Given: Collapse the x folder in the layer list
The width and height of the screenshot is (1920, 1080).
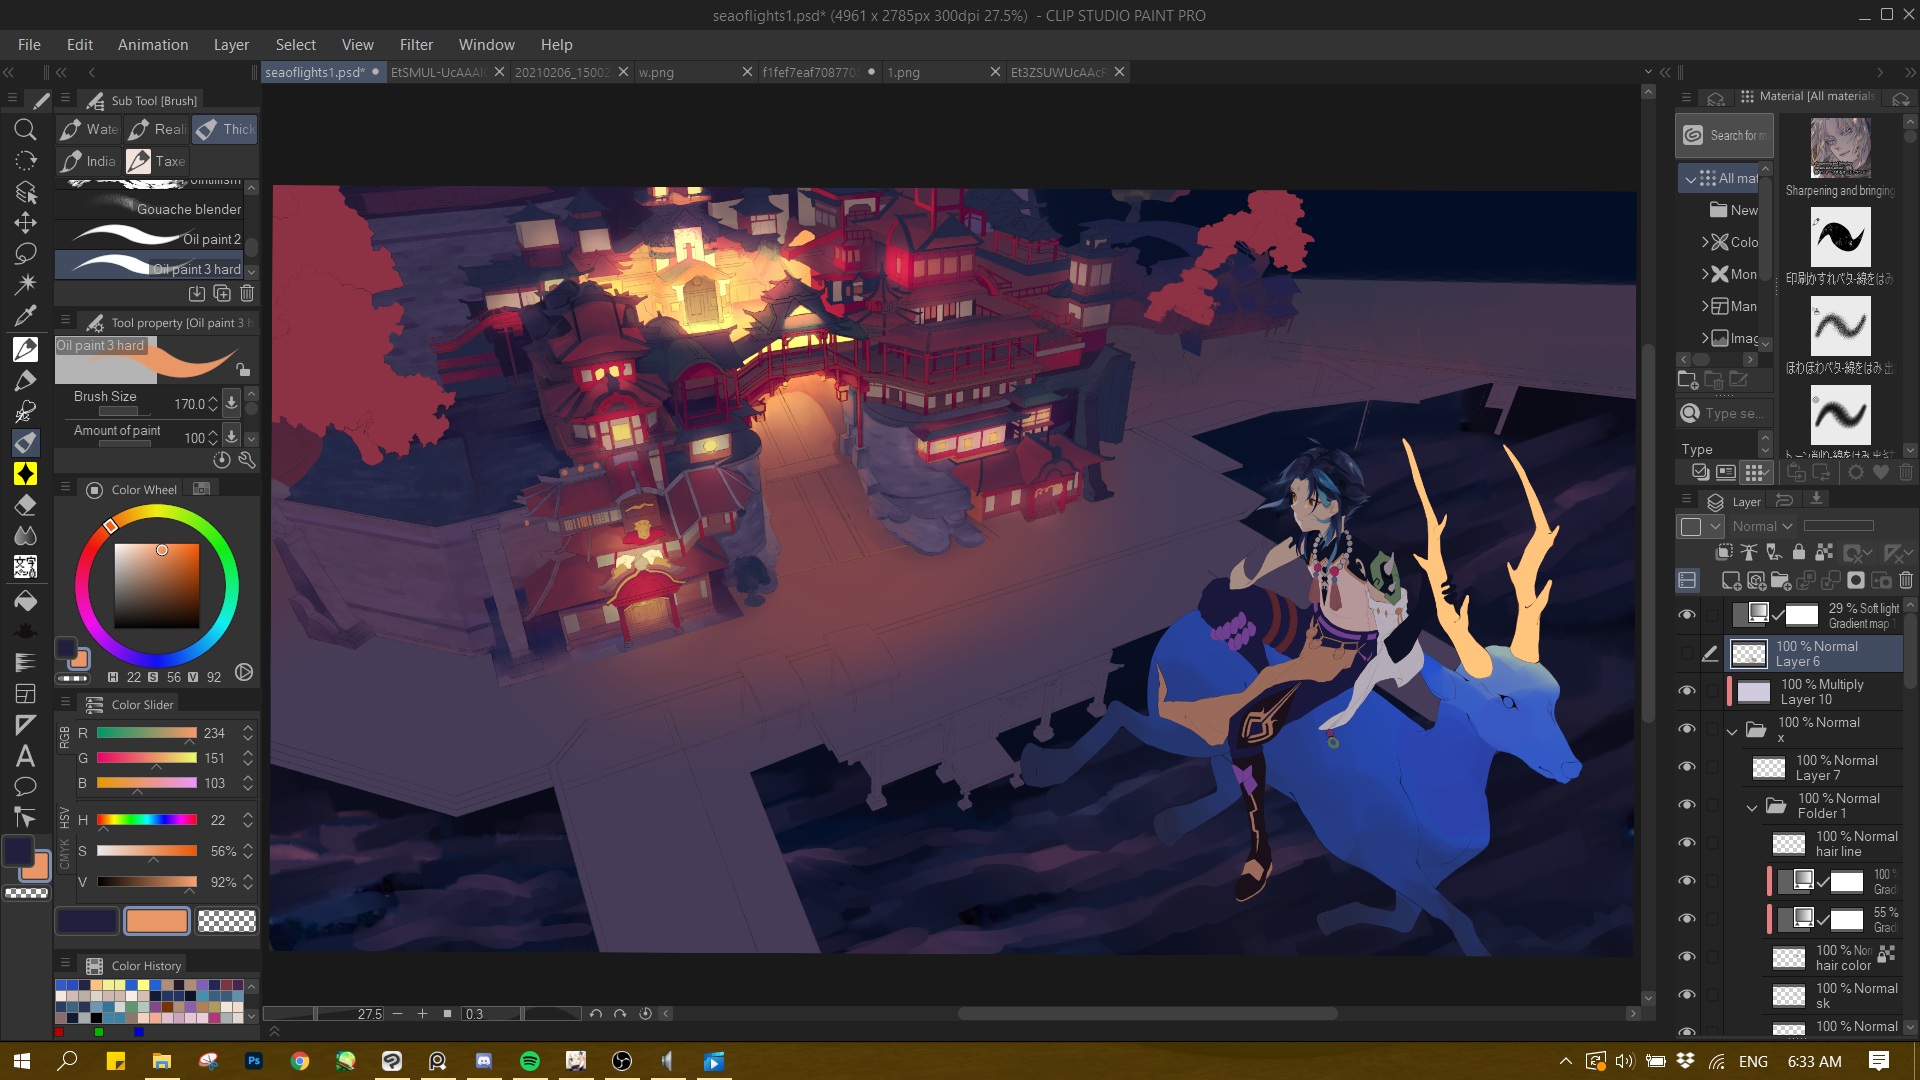Looking at the screenshot, I should click(1733, 731).
